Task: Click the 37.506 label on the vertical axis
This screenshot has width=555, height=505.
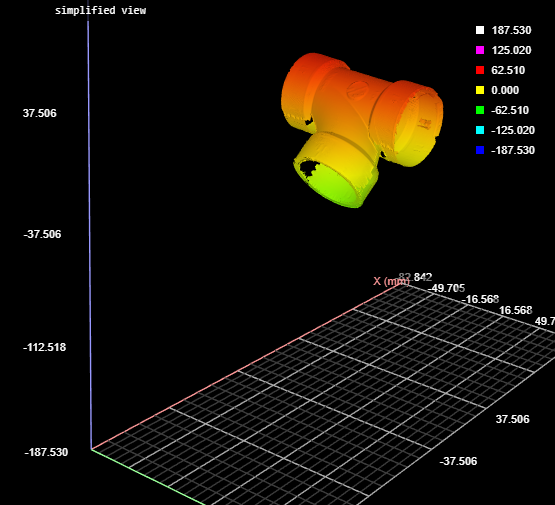Action: point(40,113)
